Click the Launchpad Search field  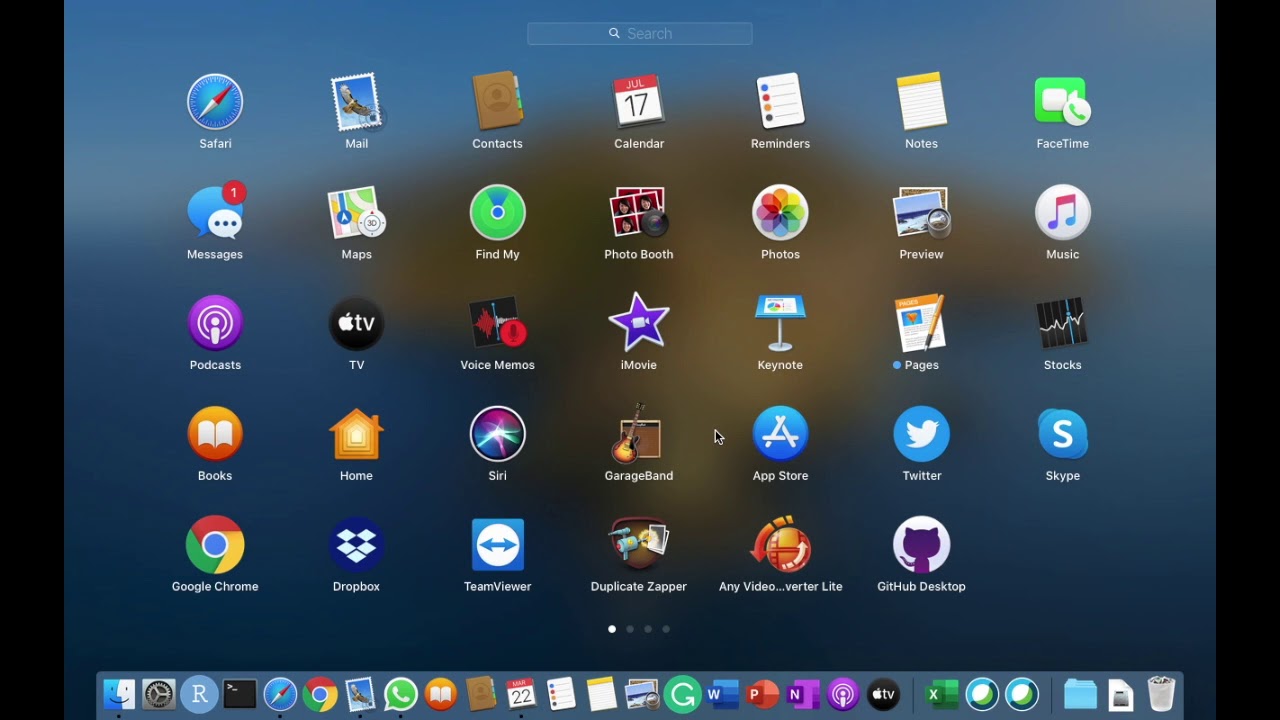point(640,33)
